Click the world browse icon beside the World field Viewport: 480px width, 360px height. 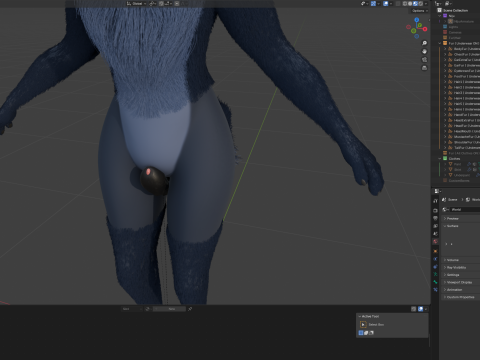click(x=445, y=209)
